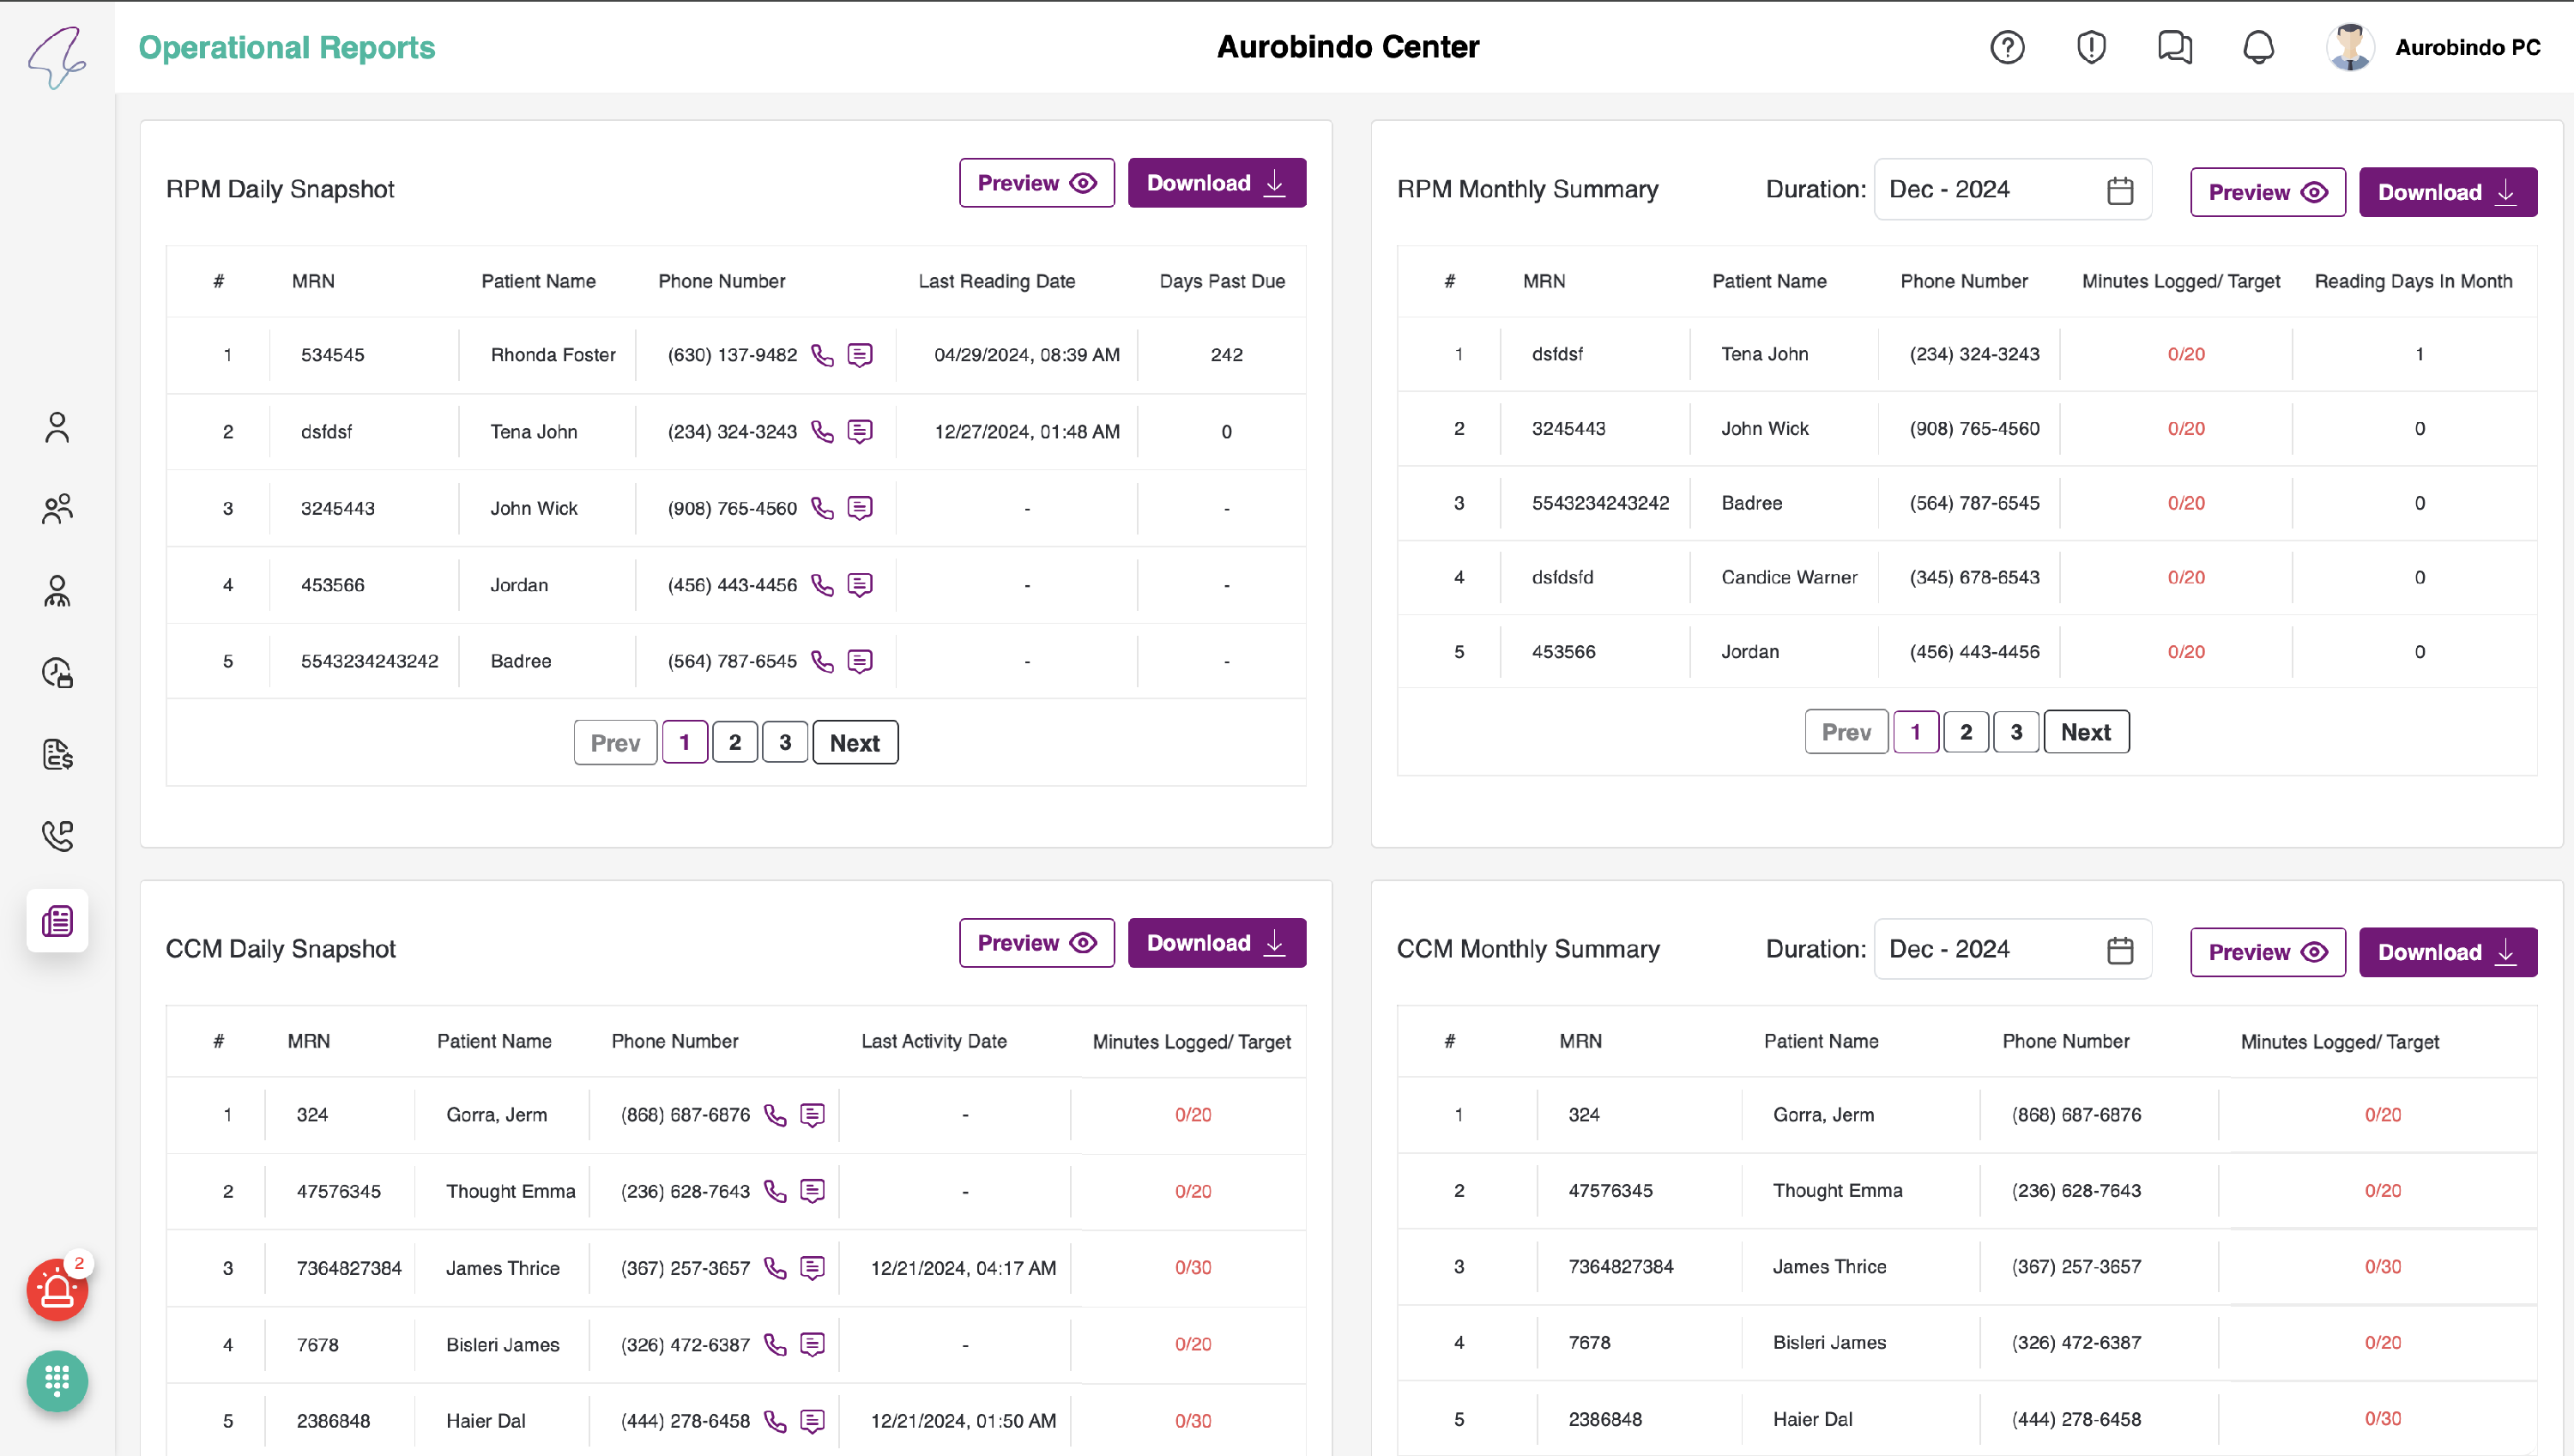Call Gorra, Jerm via phone icon
This screenshot has width=2574, height=1456.
775,1115
